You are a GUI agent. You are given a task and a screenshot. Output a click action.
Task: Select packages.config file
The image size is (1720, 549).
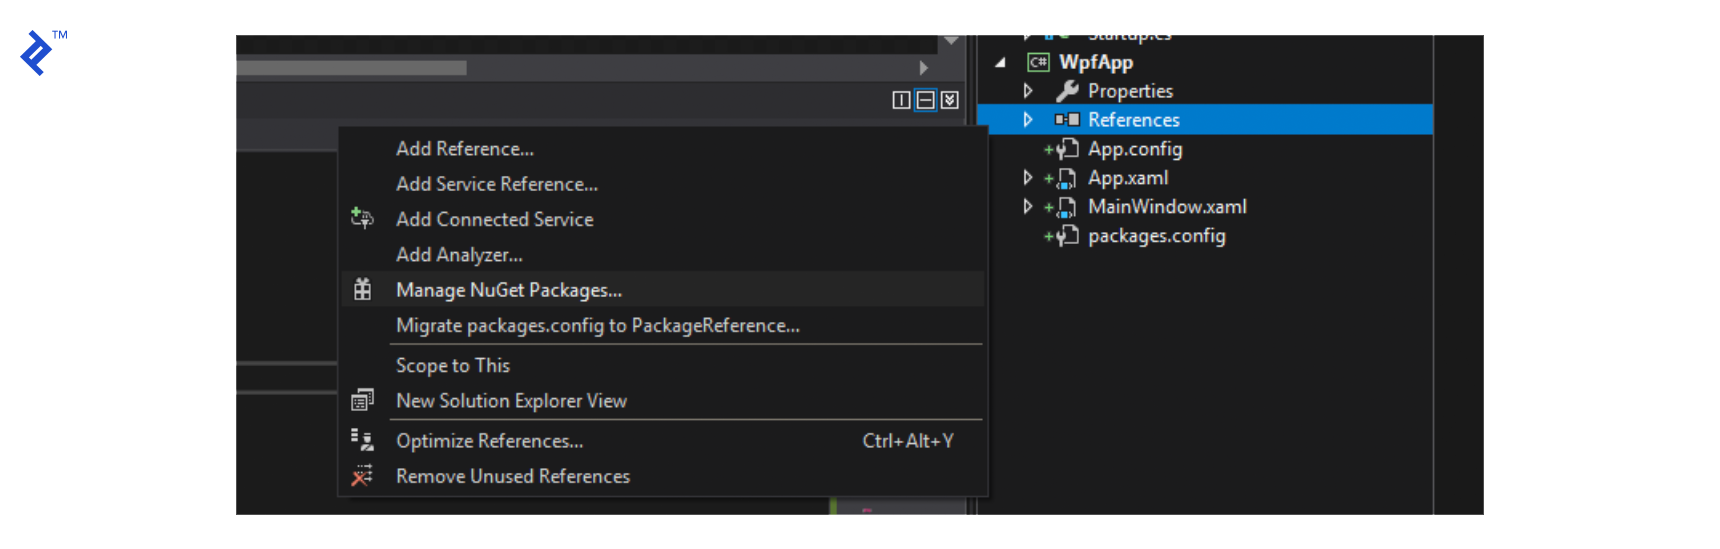pos(1157,236)
